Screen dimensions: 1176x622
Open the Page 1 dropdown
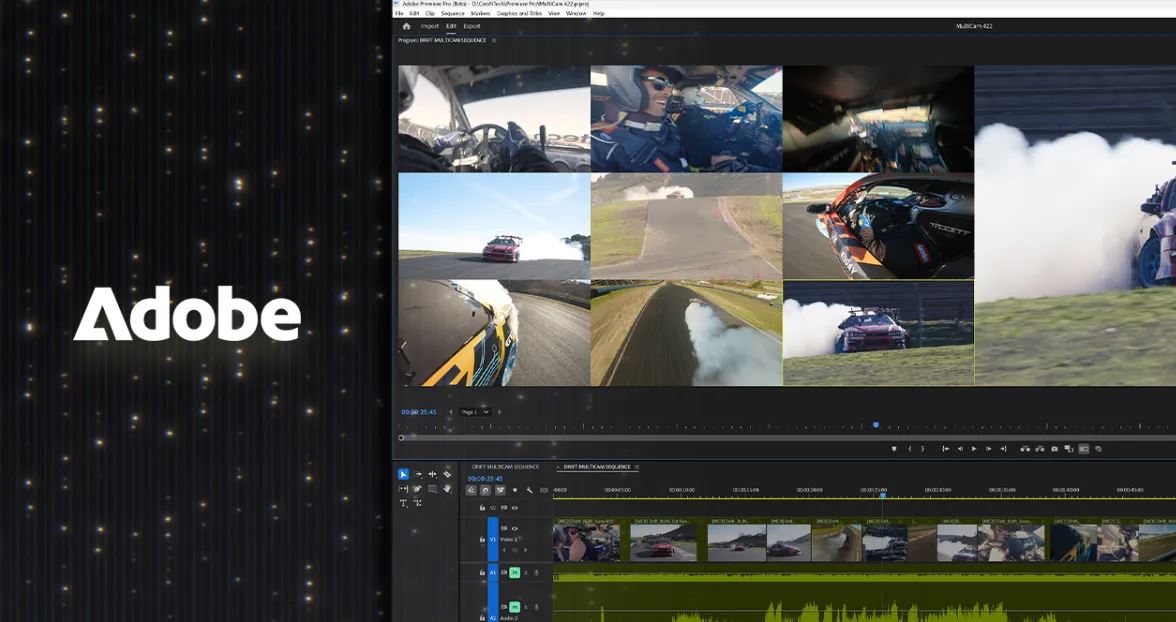click(x=474, y=412)
